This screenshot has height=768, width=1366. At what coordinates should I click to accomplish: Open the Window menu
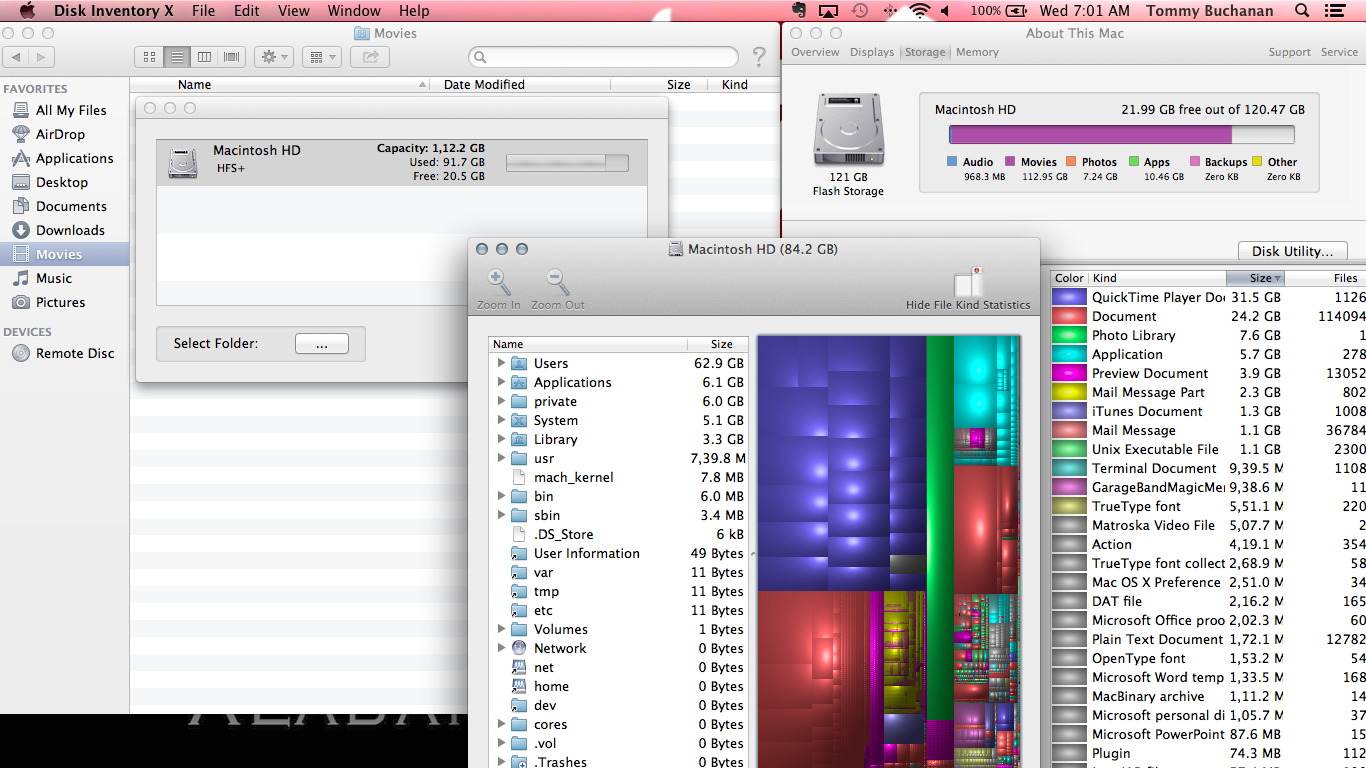(354, 11)
